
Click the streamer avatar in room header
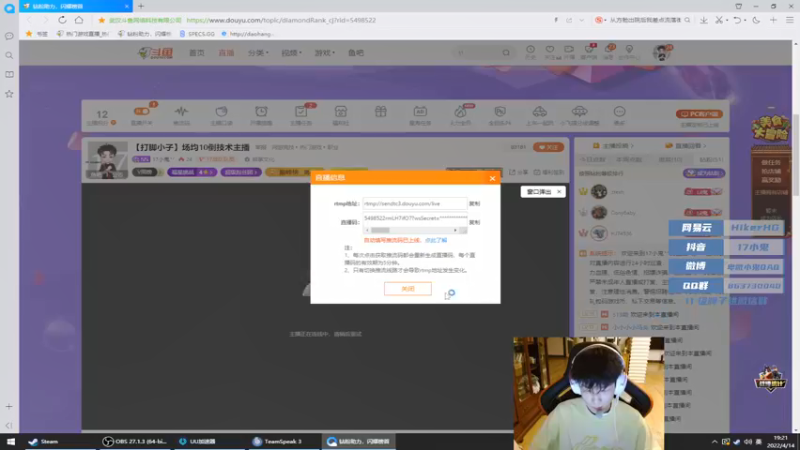coord(107,160)
